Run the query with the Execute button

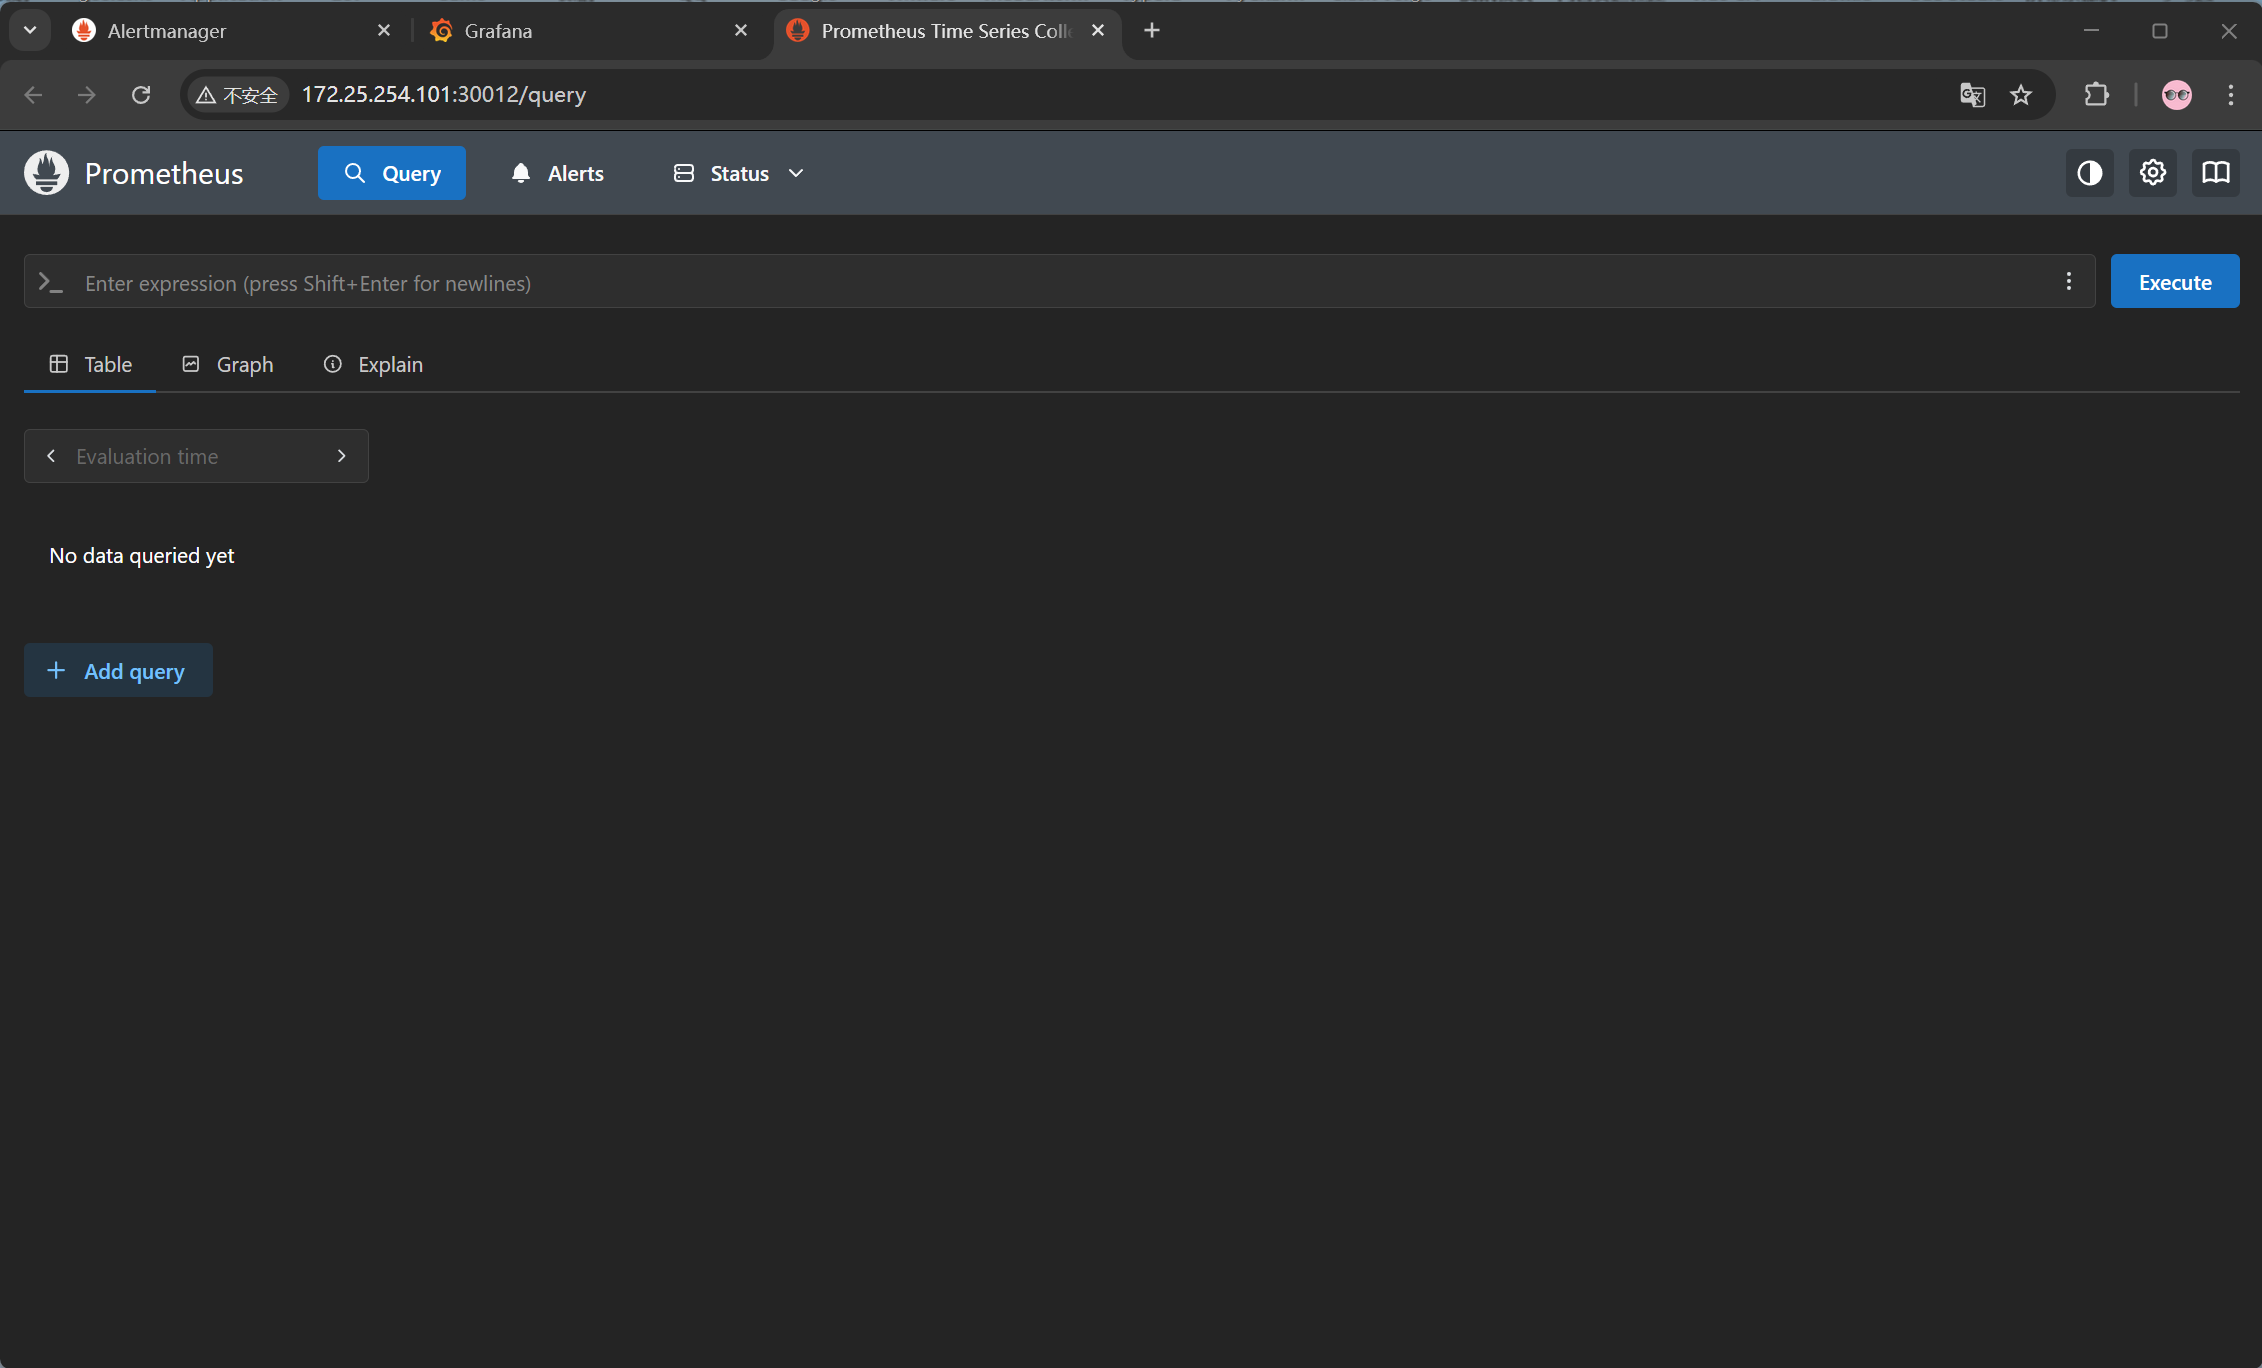2175,282
